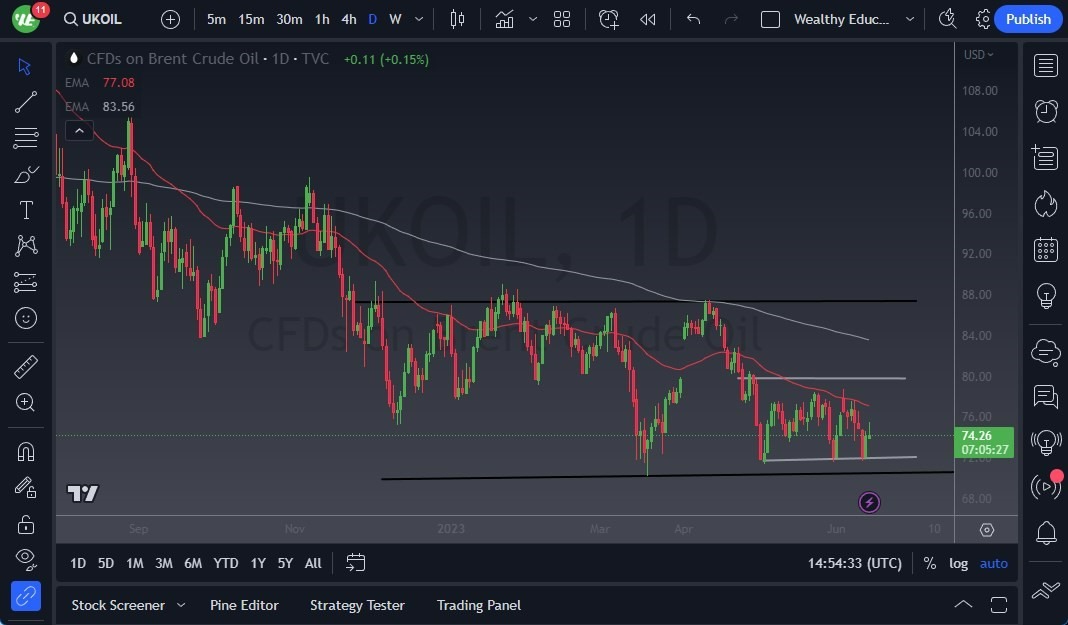Open the Pine Editor tab
Screen dimensions: 1068x625
pos(244,605)
